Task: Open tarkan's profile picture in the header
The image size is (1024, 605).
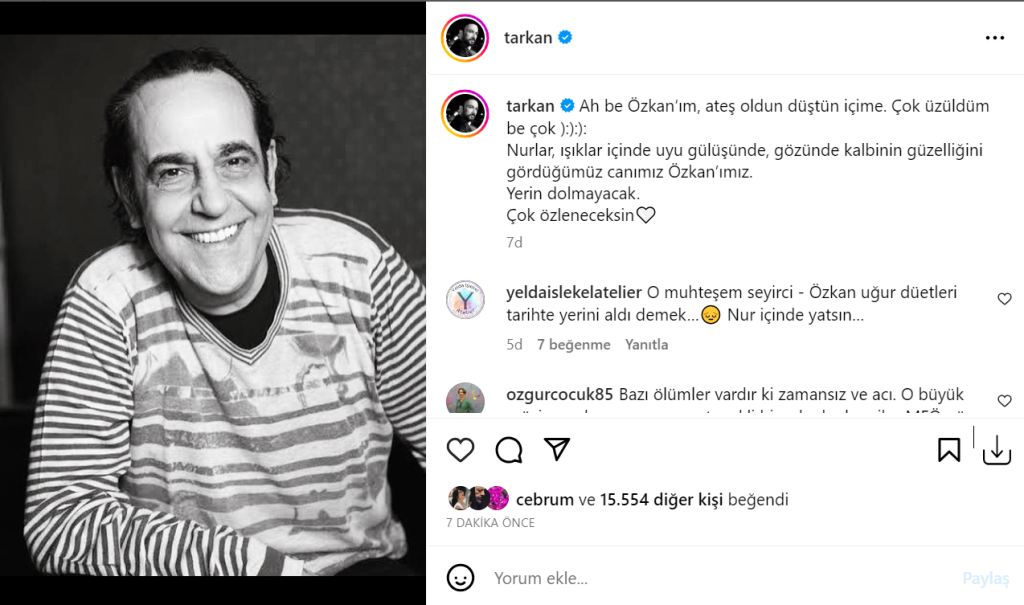Action: point(465,38)
